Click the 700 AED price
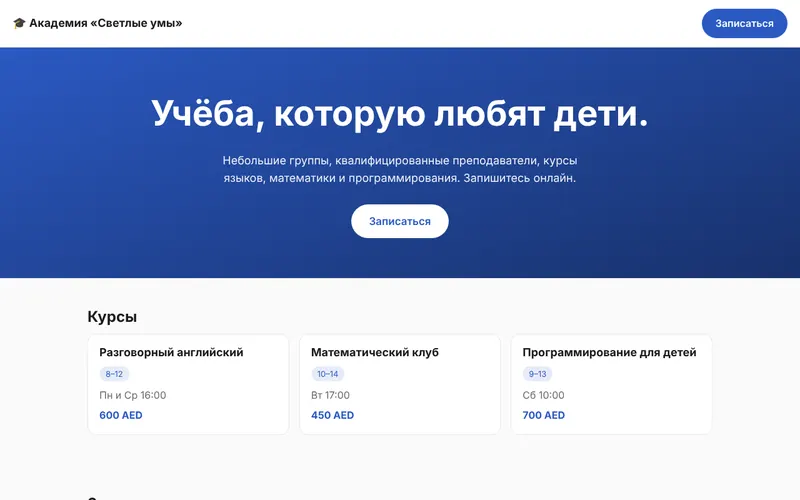 (544, 415)
